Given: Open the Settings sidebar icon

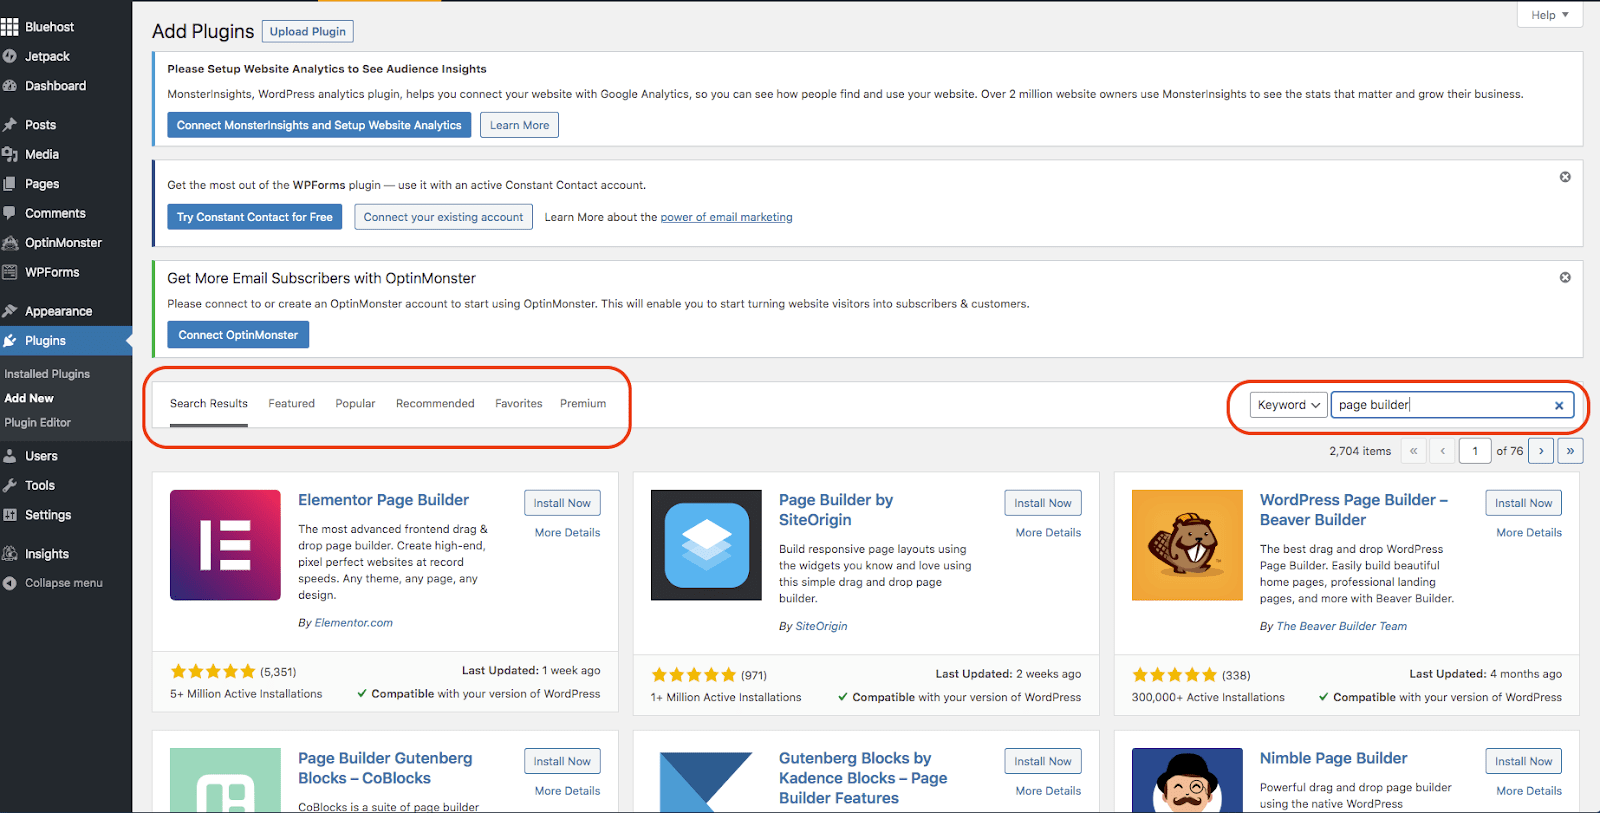Looking at the screenshot, I should pos(10,515).
